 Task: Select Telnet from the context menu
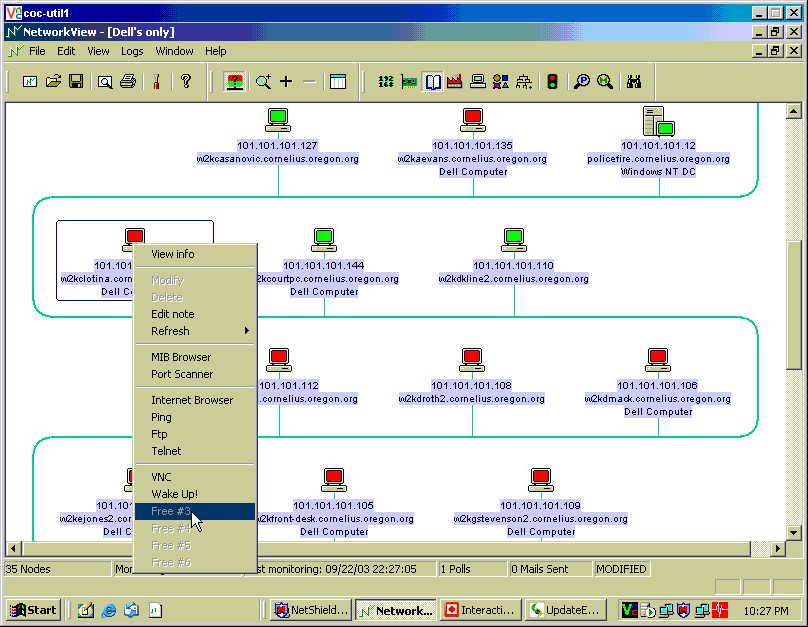(x=195, y=451)
